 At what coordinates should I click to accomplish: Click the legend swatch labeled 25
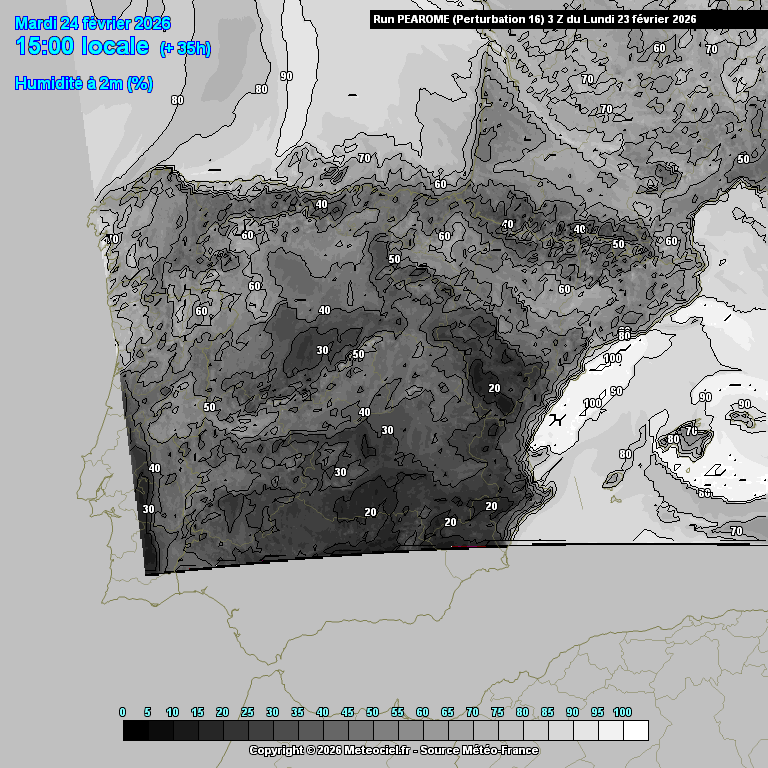pos(260,731)
